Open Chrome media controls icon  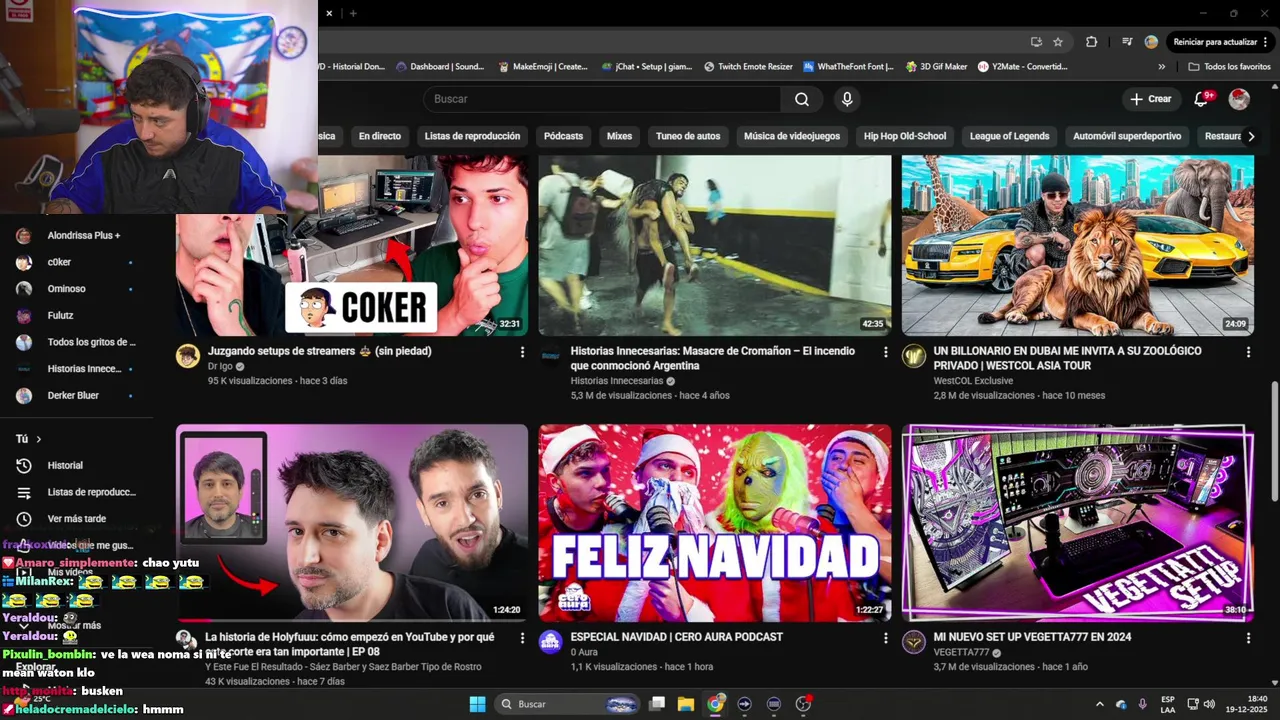coord(1127,42)
